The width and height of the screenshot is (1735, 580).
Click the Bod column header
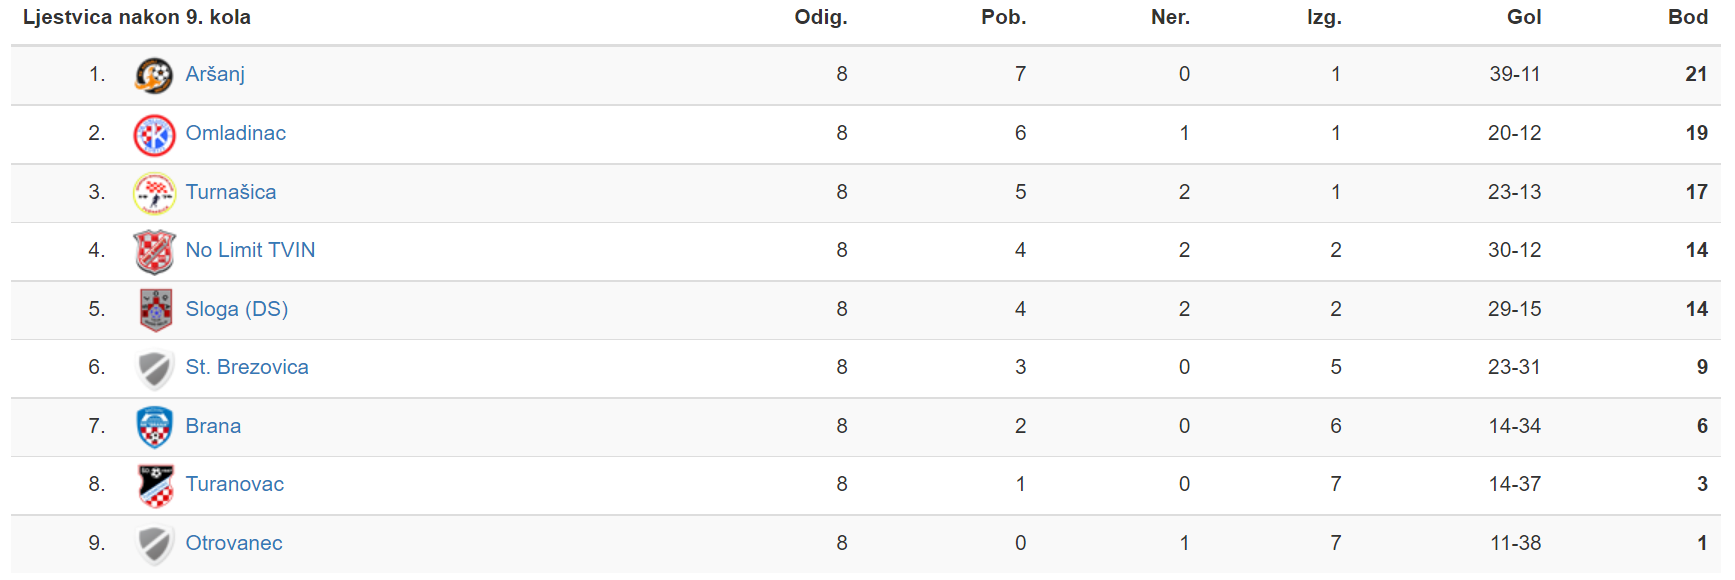click(1688, 17)
